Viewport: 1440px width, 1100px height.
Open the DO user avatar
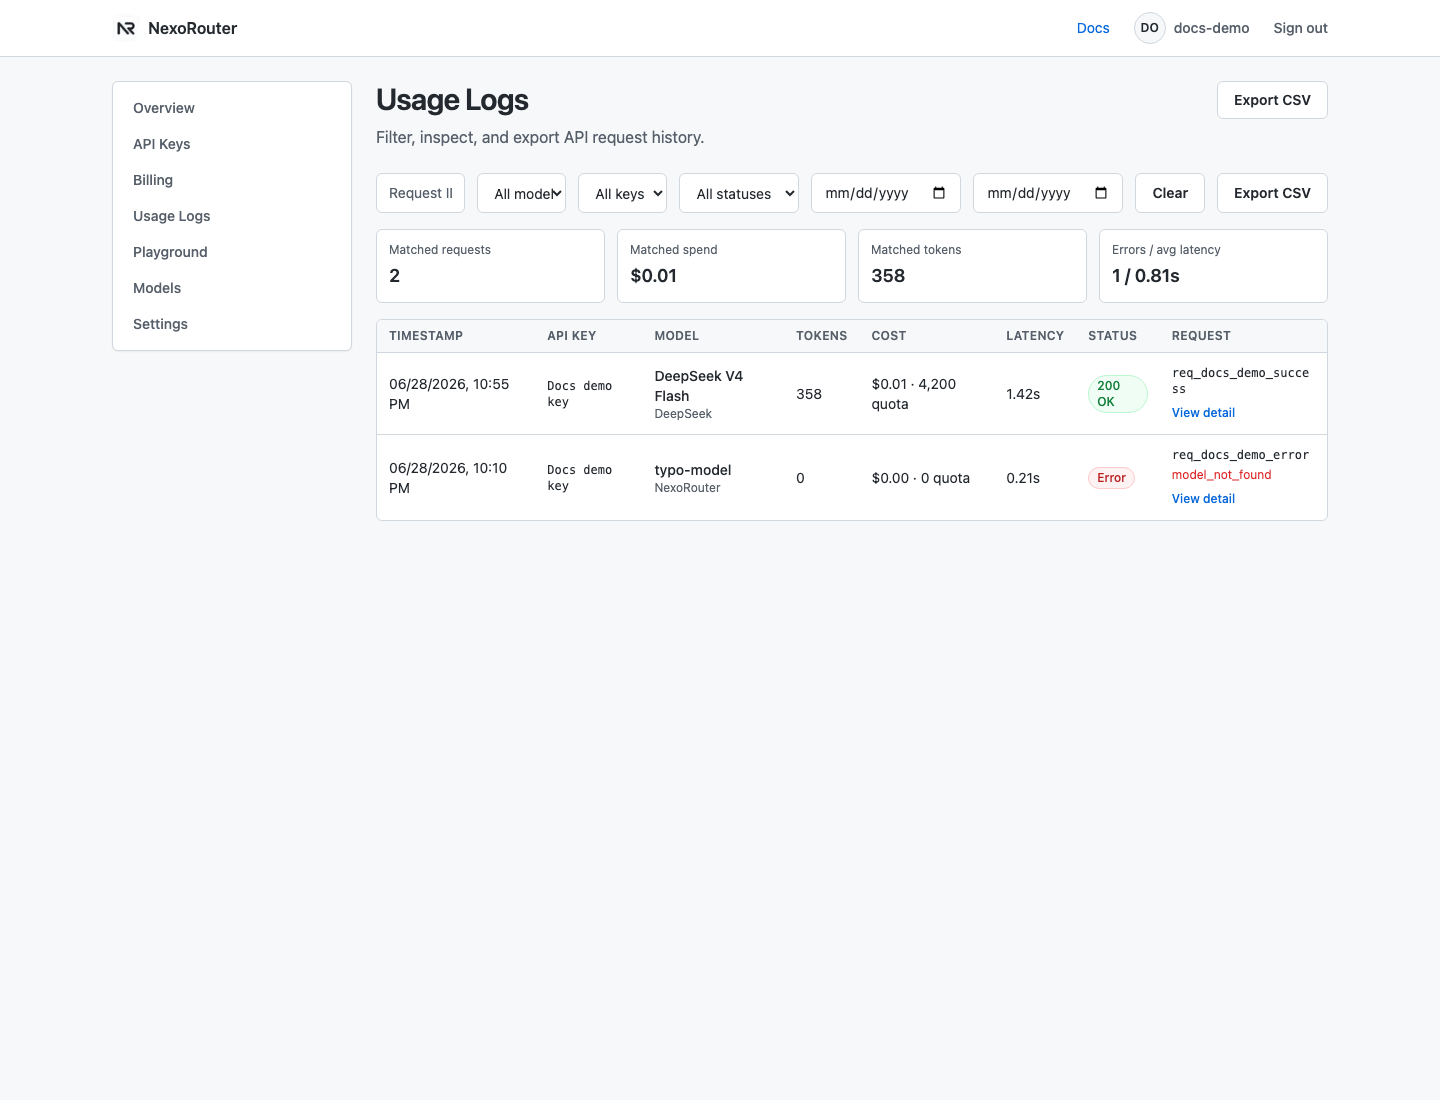click(x=1150, y=28)
